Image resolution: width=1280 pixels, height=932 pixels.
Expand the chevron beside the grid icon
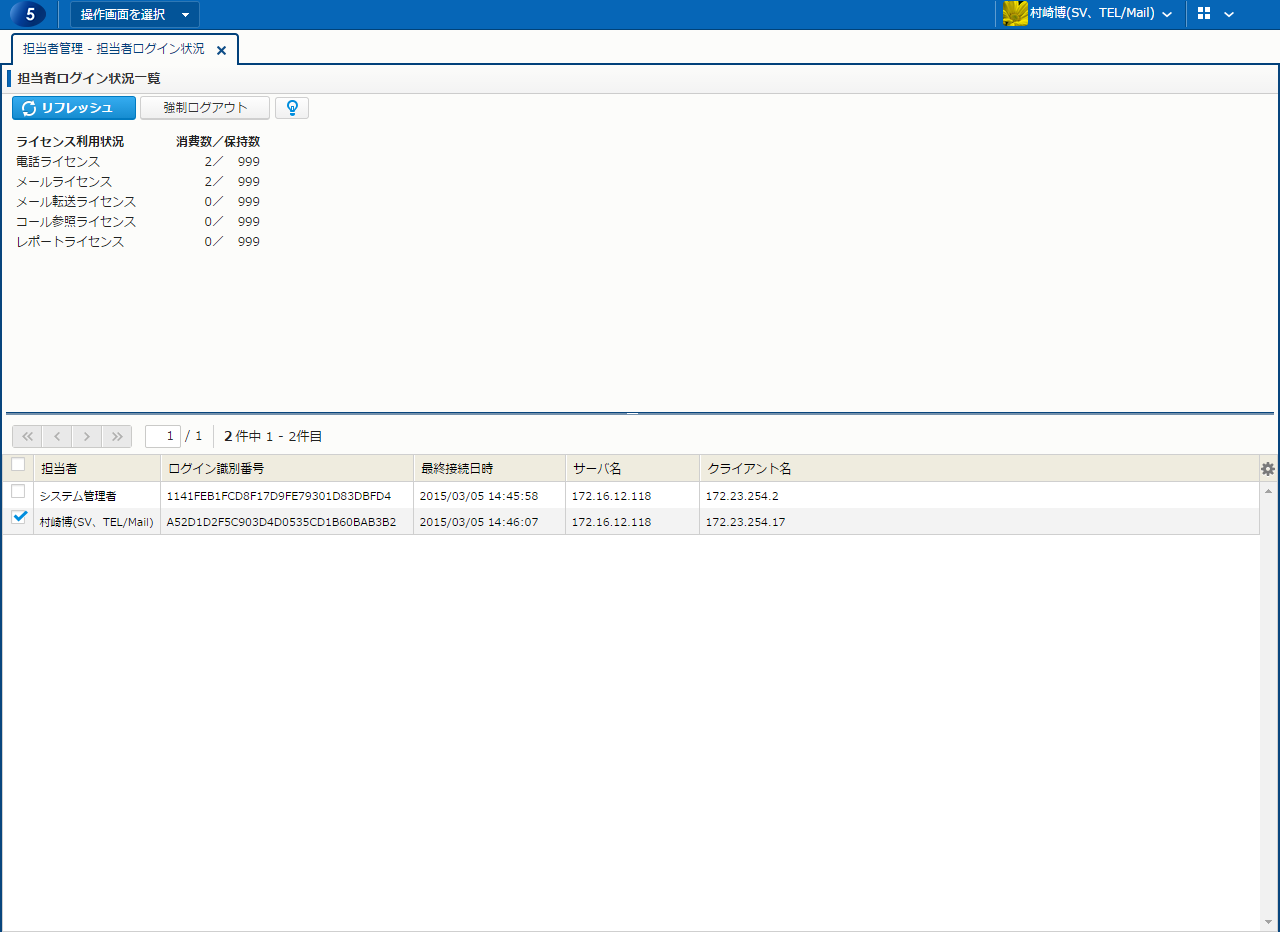pos(1229,14)
